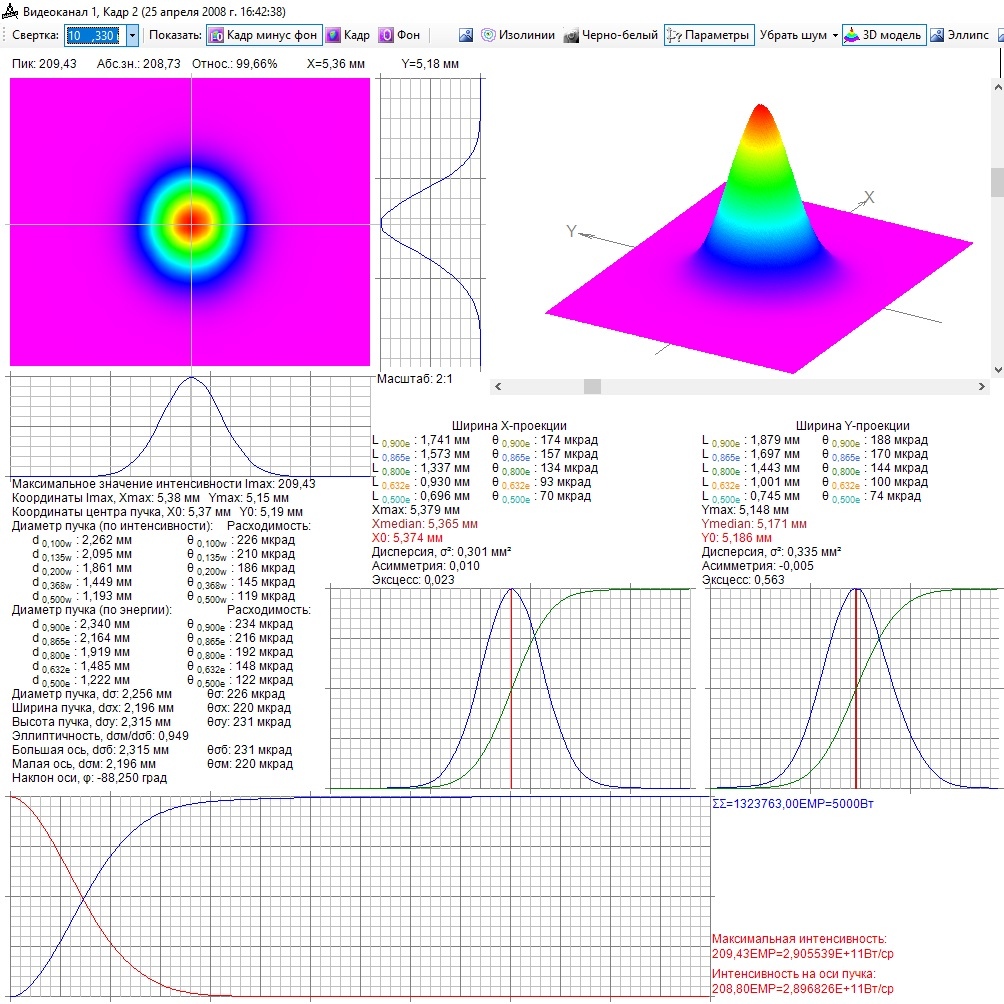Image resolution: width=1004 pixels, height=1004 pixels.
Task: Show Кадр минус фон image
Action: tap(264, 35)
